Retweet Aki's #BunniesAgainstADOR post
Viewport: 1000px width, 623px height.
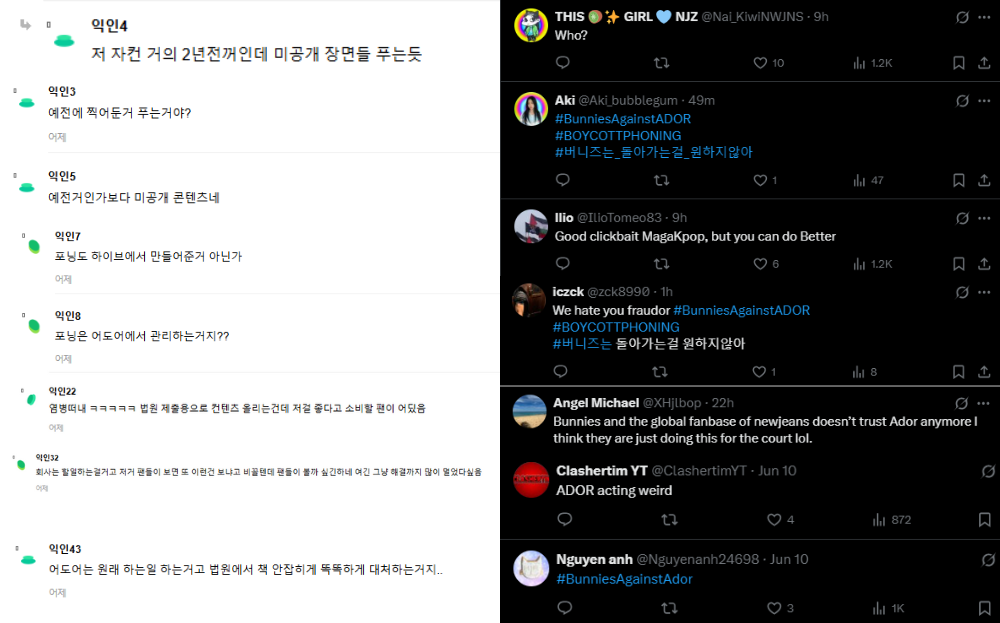[661, 180]
